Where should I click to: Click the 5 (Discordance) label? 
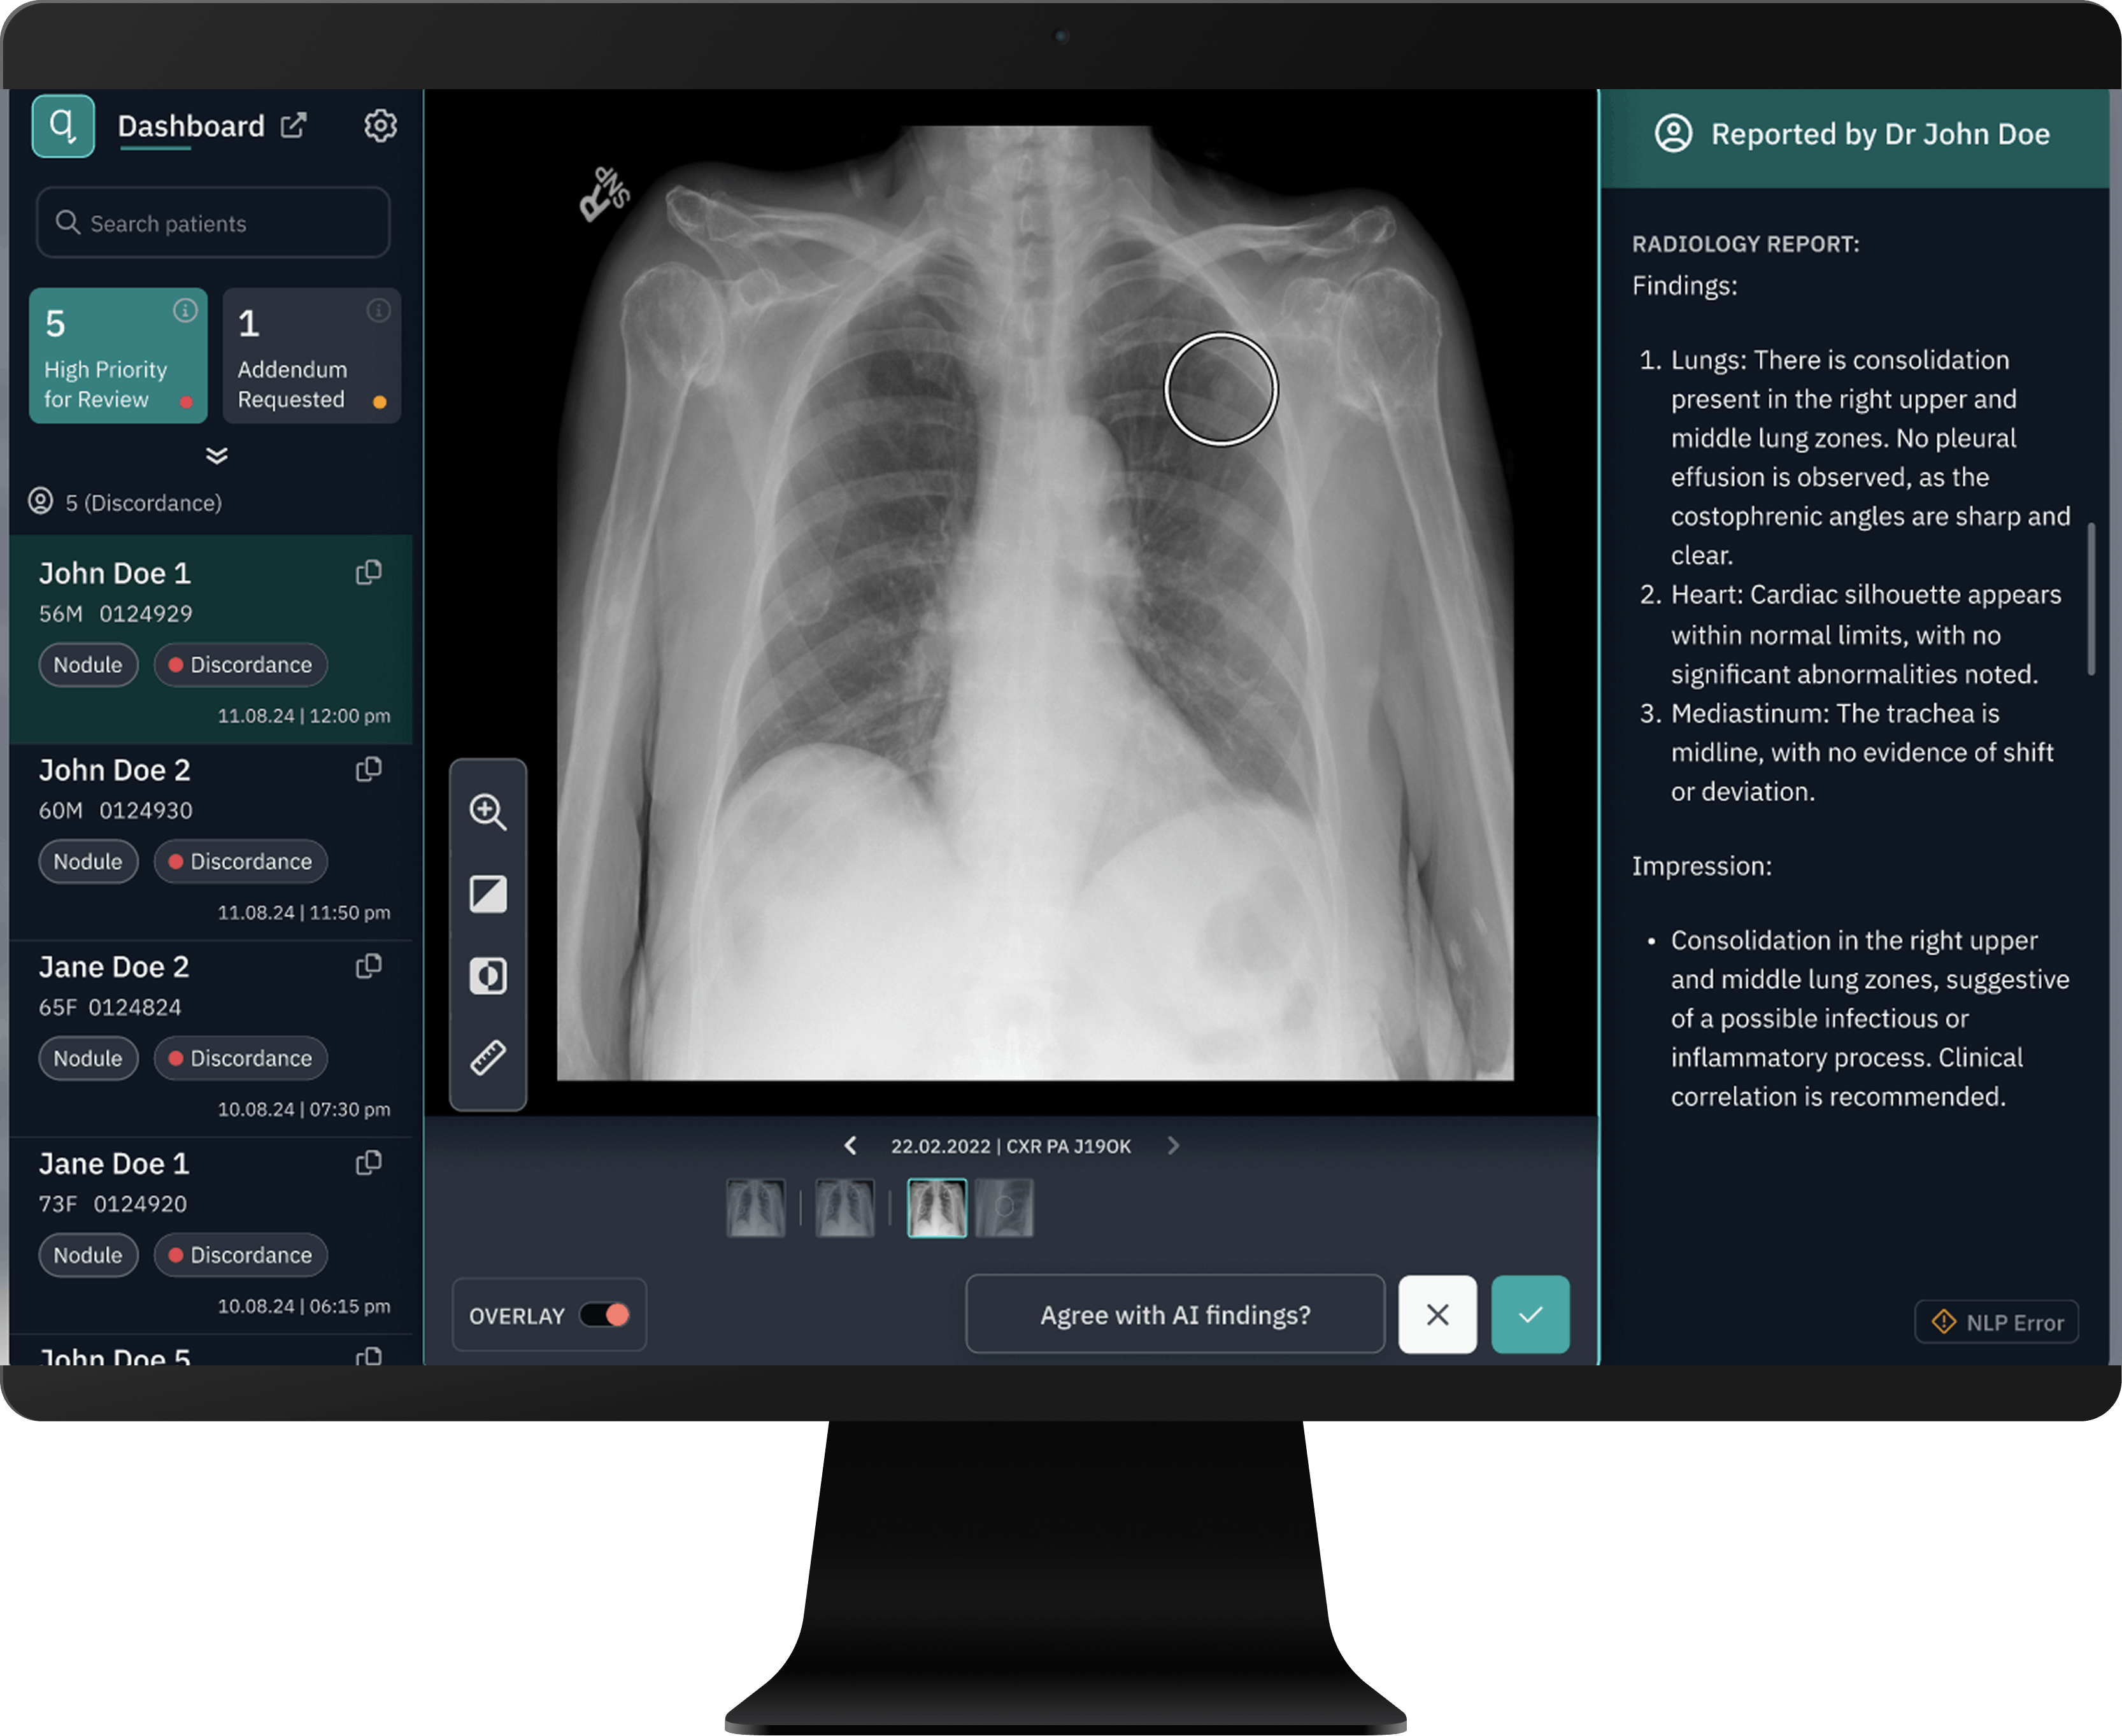click(x=143, y=502)
